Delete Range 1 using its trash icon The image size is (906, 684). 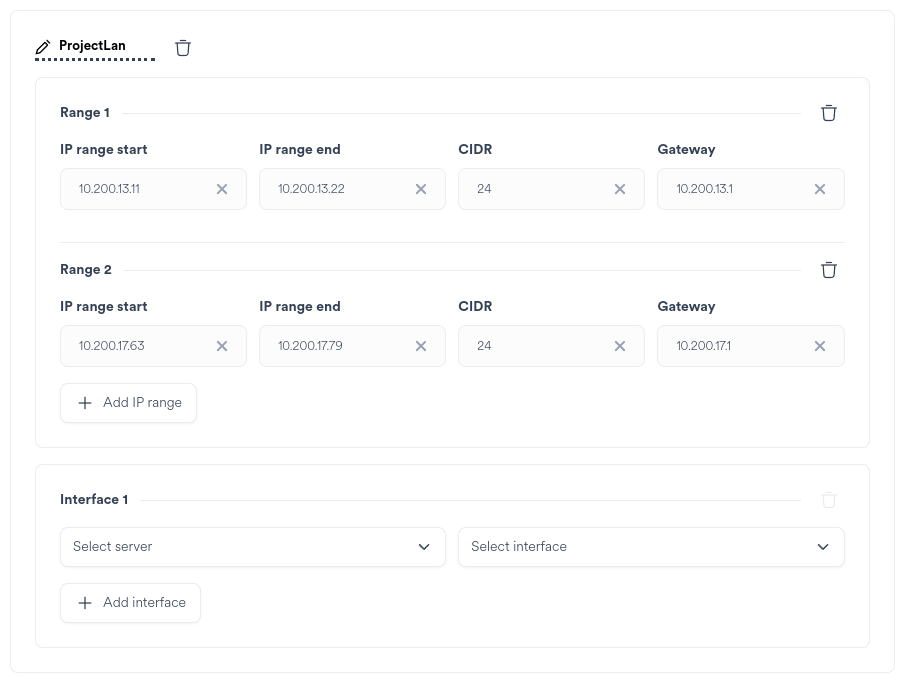828,112
